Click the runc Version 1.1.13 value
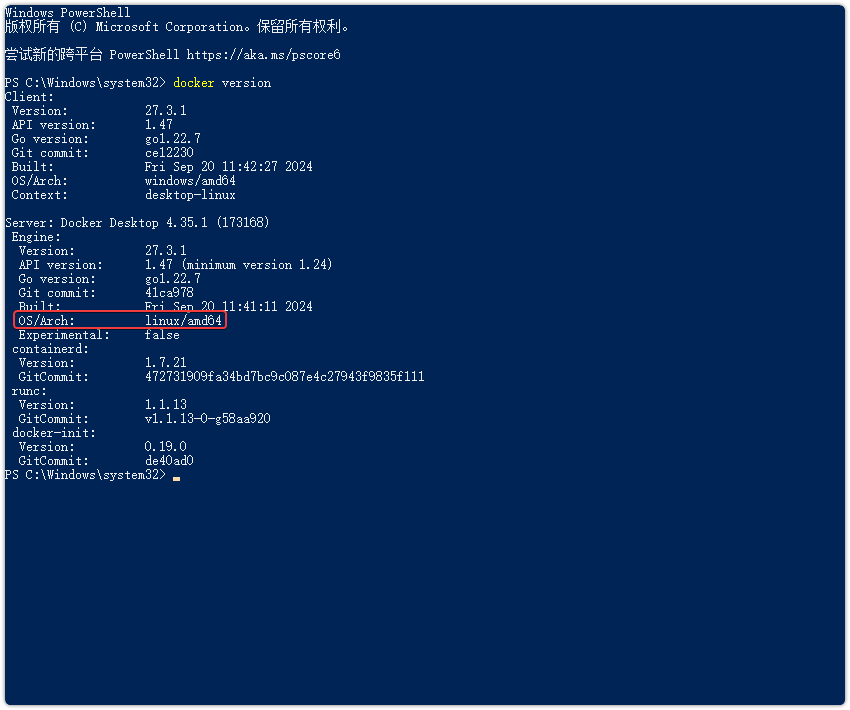850x710 pixels. pos(165,405)
